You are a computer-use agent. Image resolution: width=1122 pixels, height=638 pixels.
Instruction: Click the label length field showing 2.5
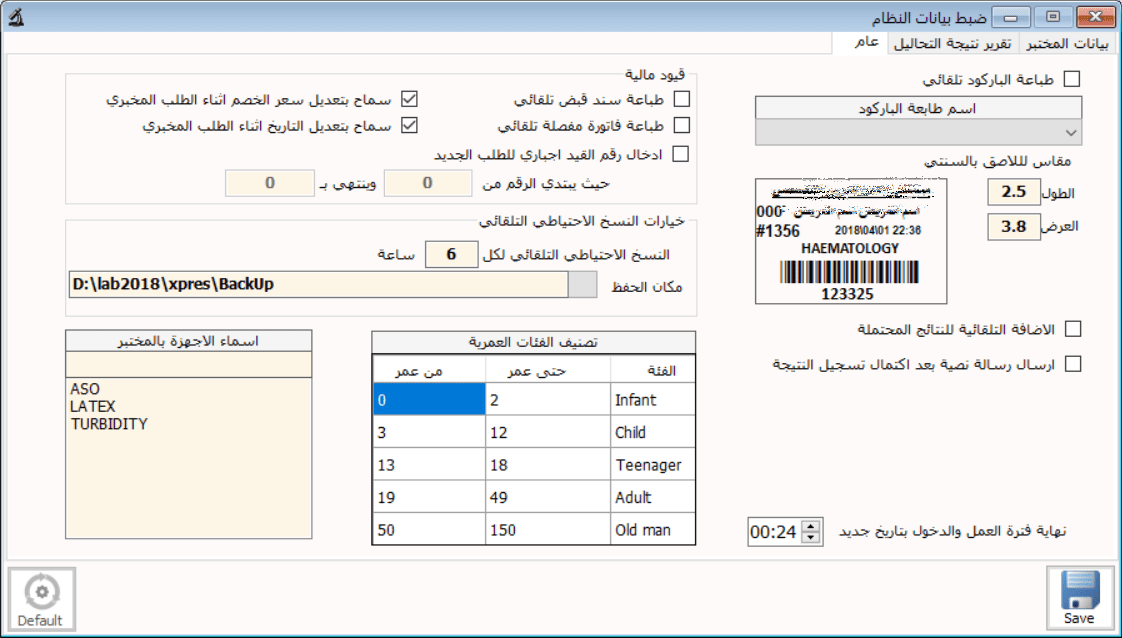(1014, 192)
